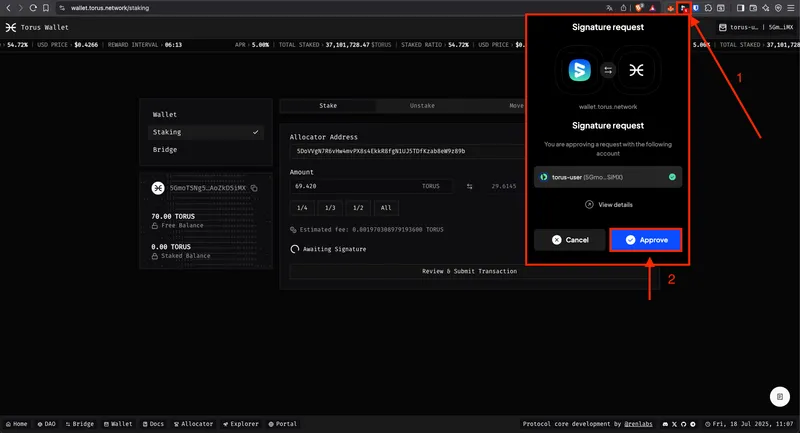Open the floating notes icon at bottom right
Image resolution: width=800 pixels, height=433 pixels.
(x=778, y=396)
